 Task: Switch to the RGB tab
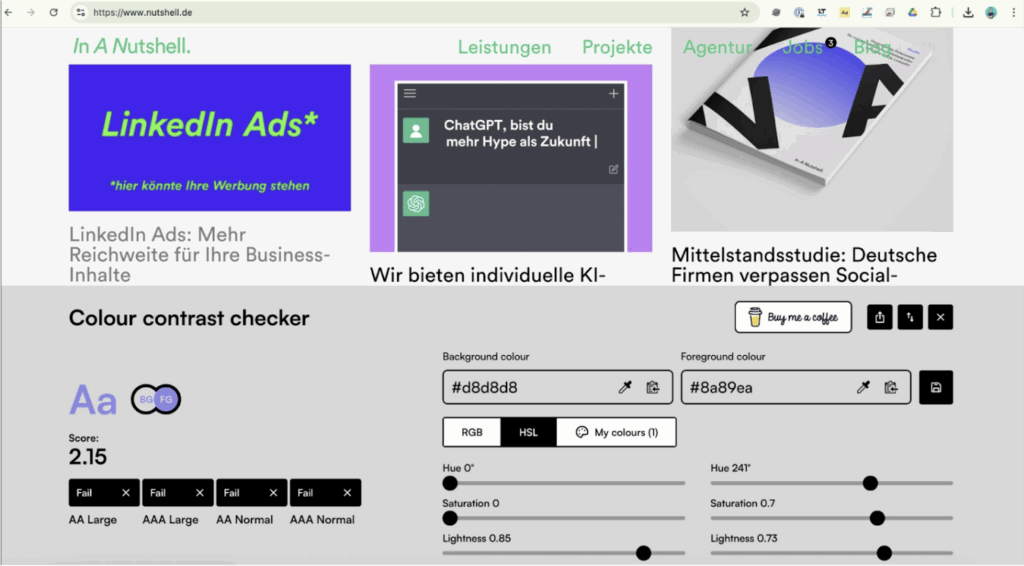coord(472,432)
